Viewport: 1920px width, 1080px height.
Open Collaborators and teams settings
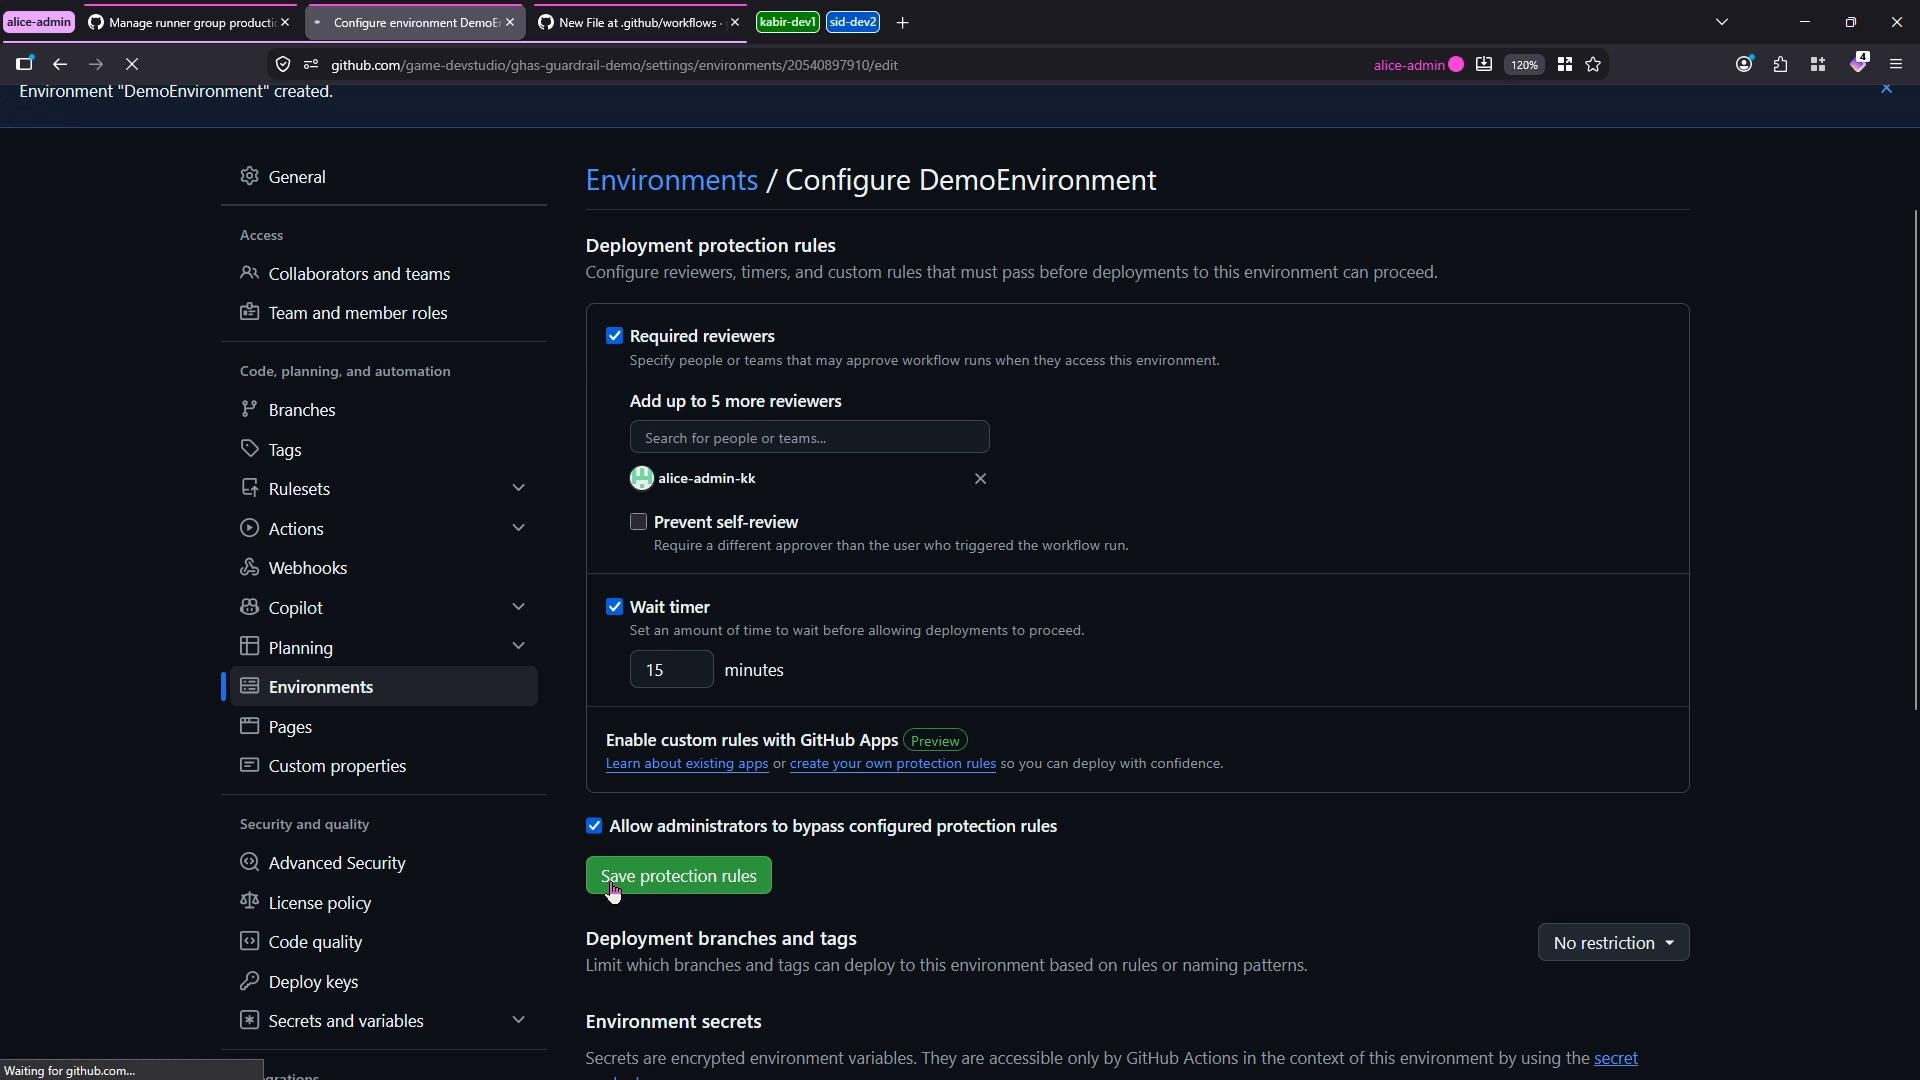383,273
